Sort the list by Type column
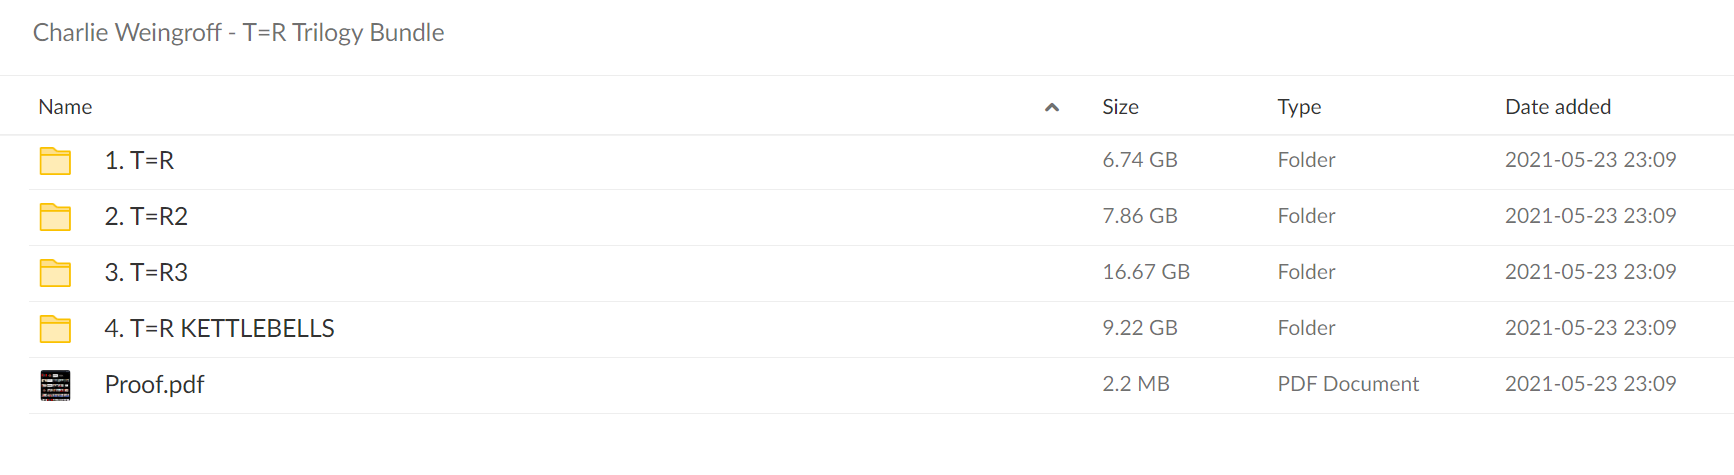 [x=1299, y=107]
